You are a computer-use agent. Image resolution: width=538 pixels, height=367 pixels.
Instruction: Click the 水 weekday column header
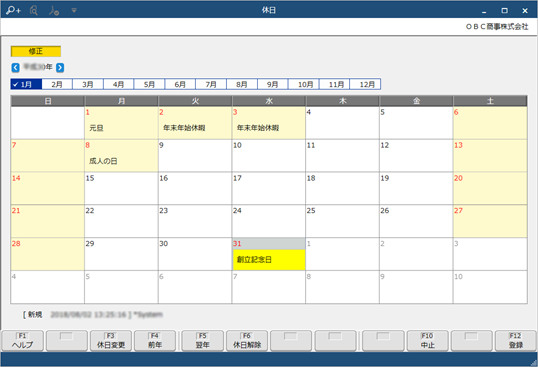pos(269,101)
